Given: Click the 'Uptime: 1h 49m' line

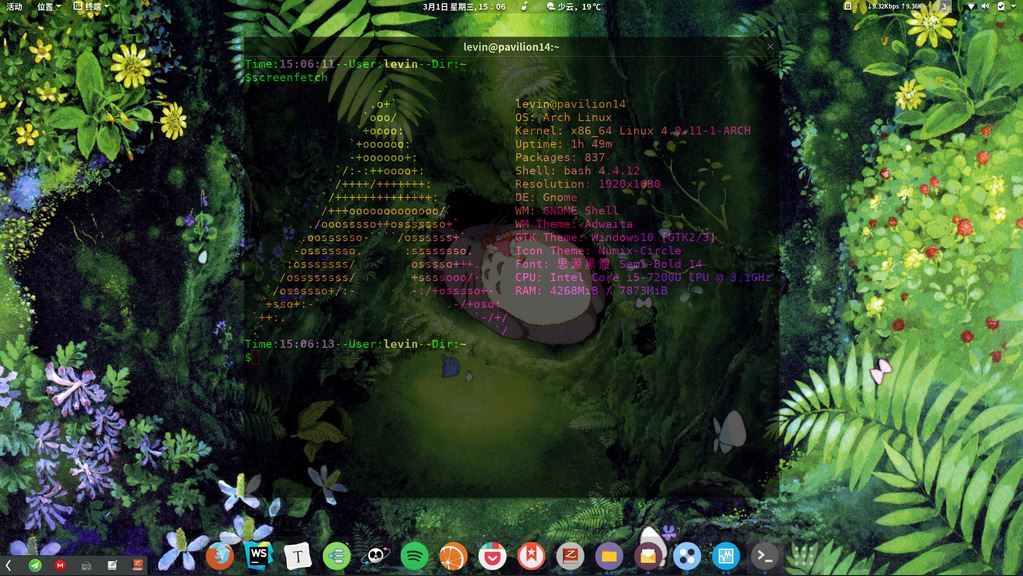Looking at the screenshot, I should 564,144.
